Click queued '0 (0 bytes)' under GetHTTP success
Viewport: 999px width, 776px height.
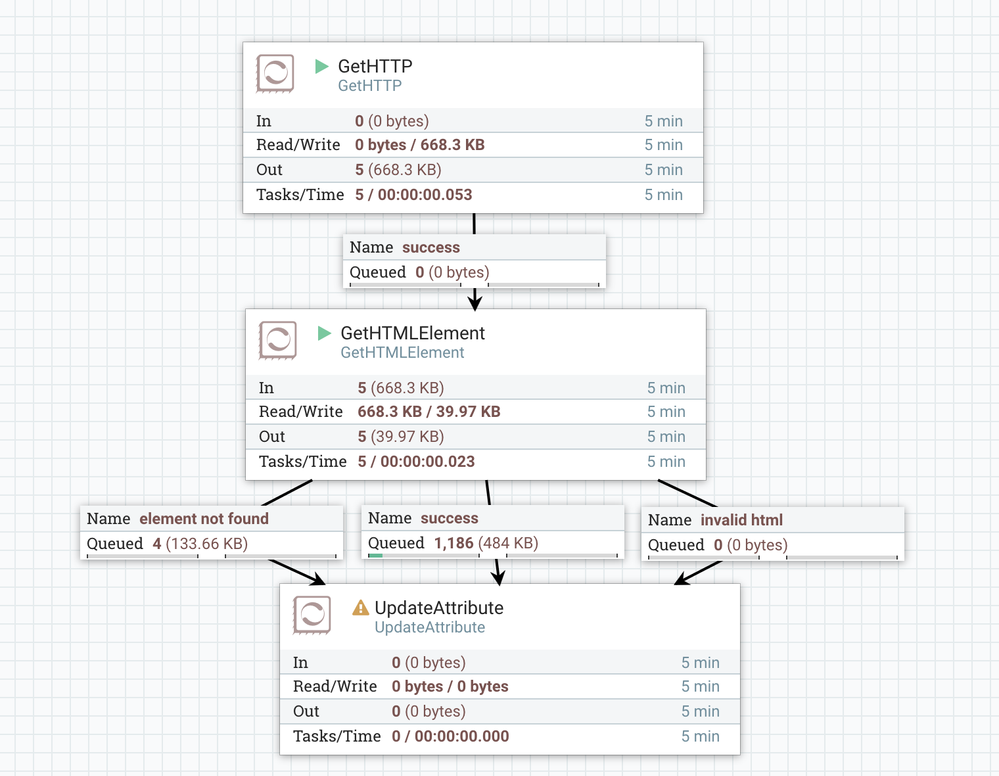point(452,272)
